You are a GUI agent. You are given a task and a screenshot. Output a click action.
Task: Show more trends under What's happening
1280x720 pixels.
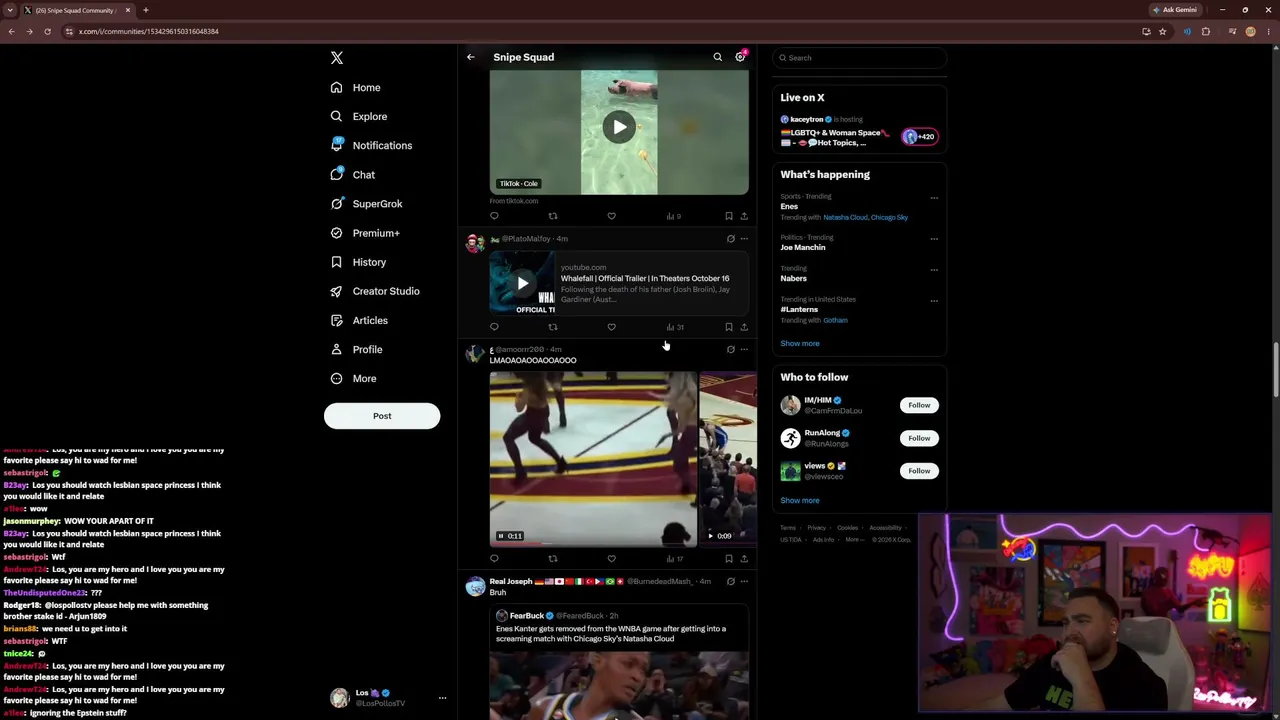tap(800, 344)
